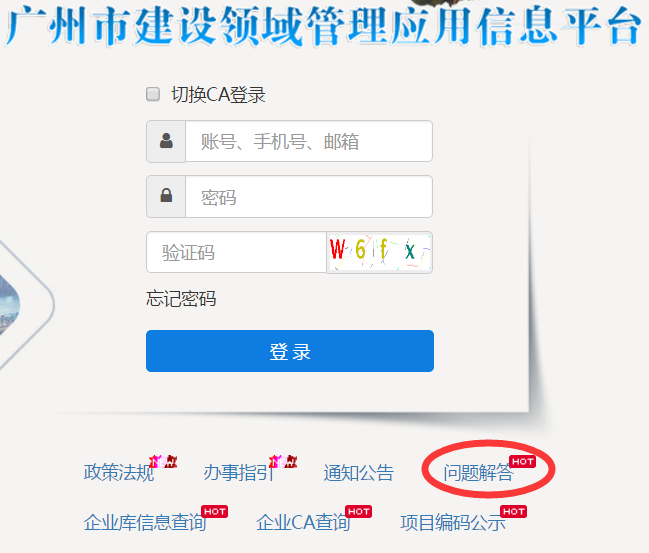Click the HOT badge on 问题解答

(523, 462)
